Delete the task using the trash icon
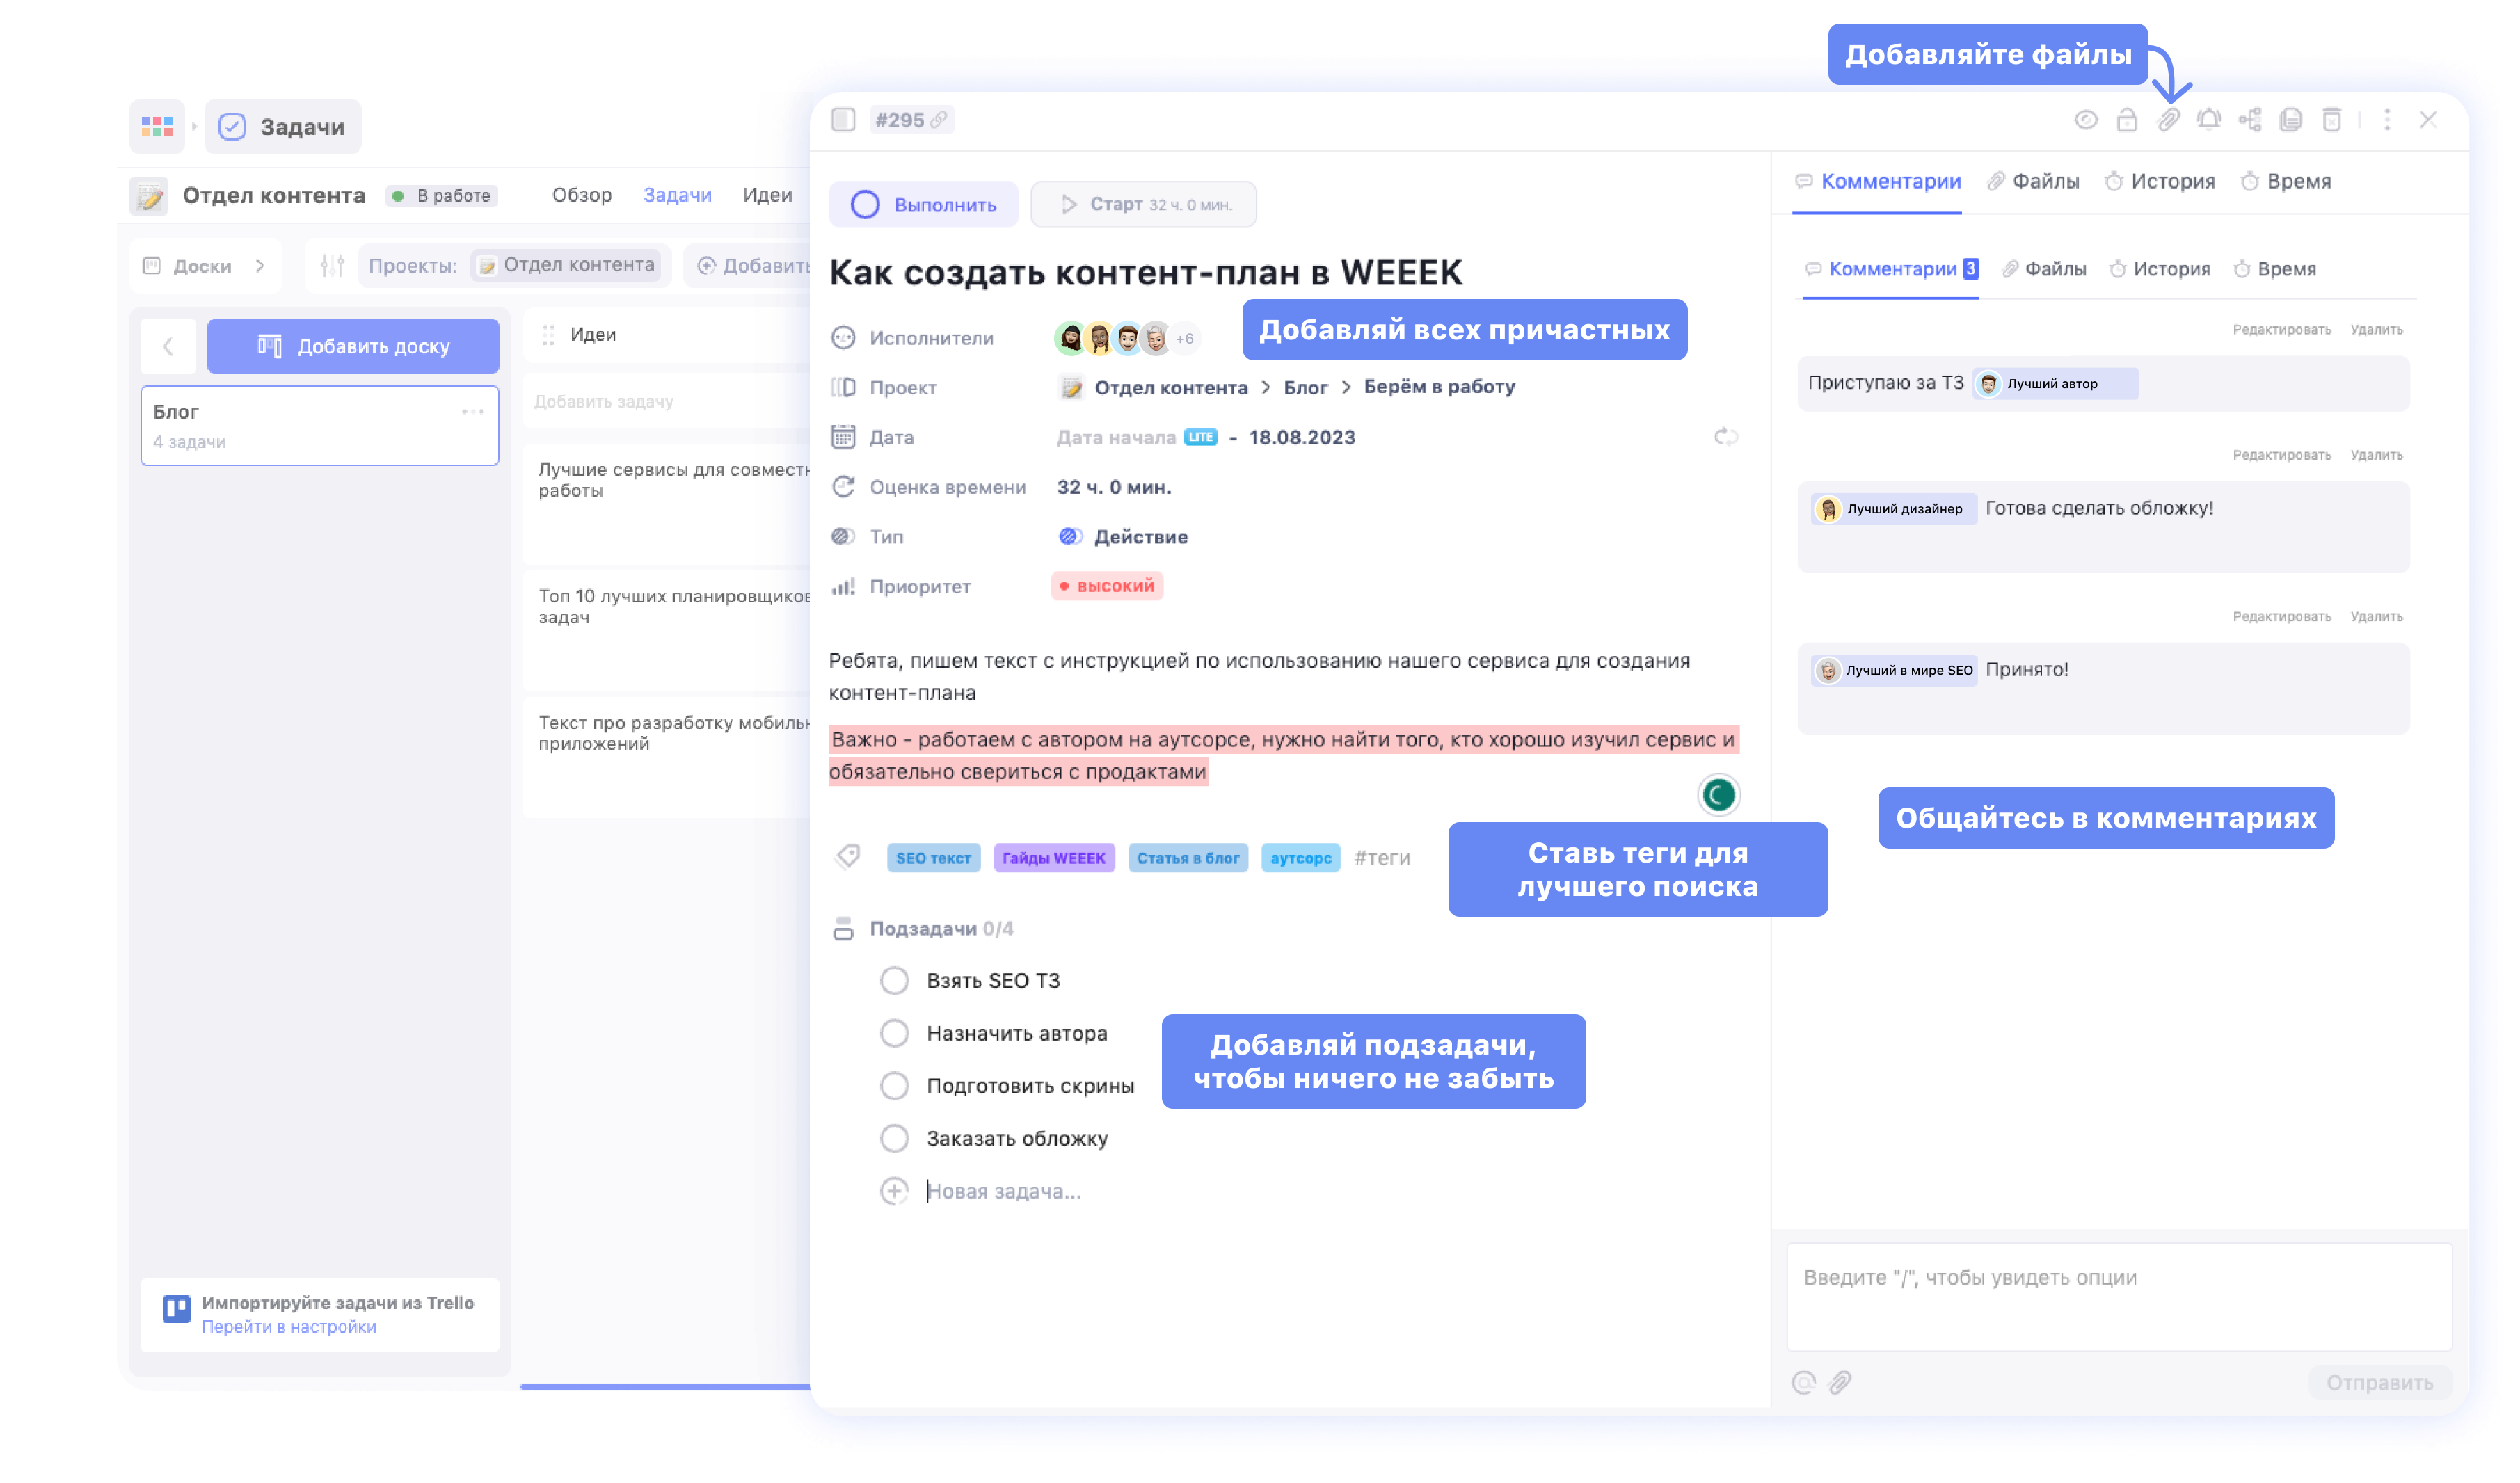The image size is (2520, 1483). coord(2331,120)
